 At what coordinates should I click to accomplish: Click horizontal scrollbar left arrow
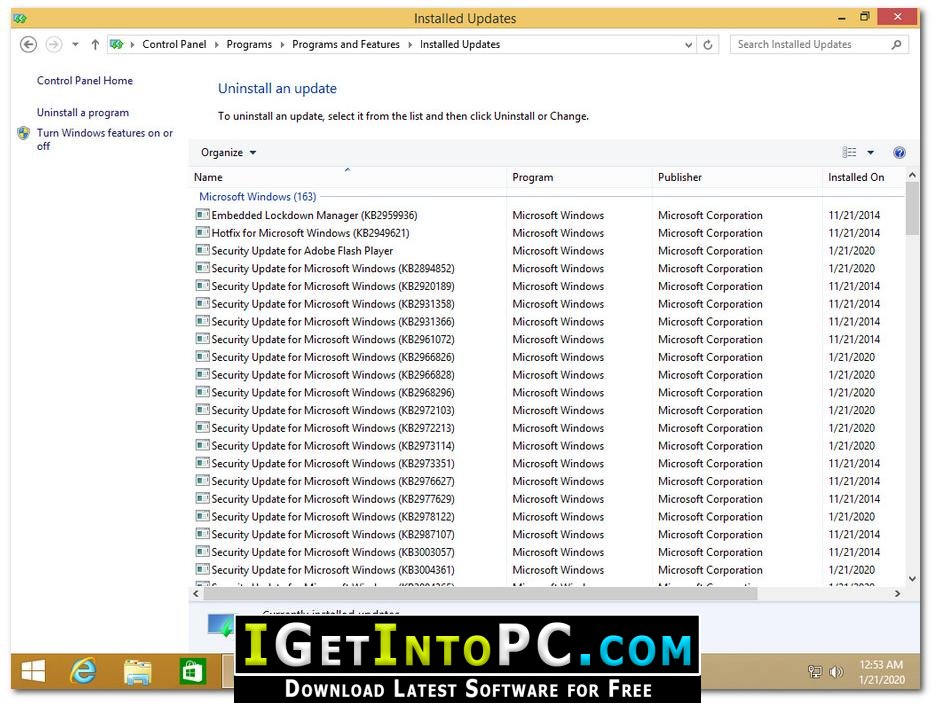click(x=196, y=594)
